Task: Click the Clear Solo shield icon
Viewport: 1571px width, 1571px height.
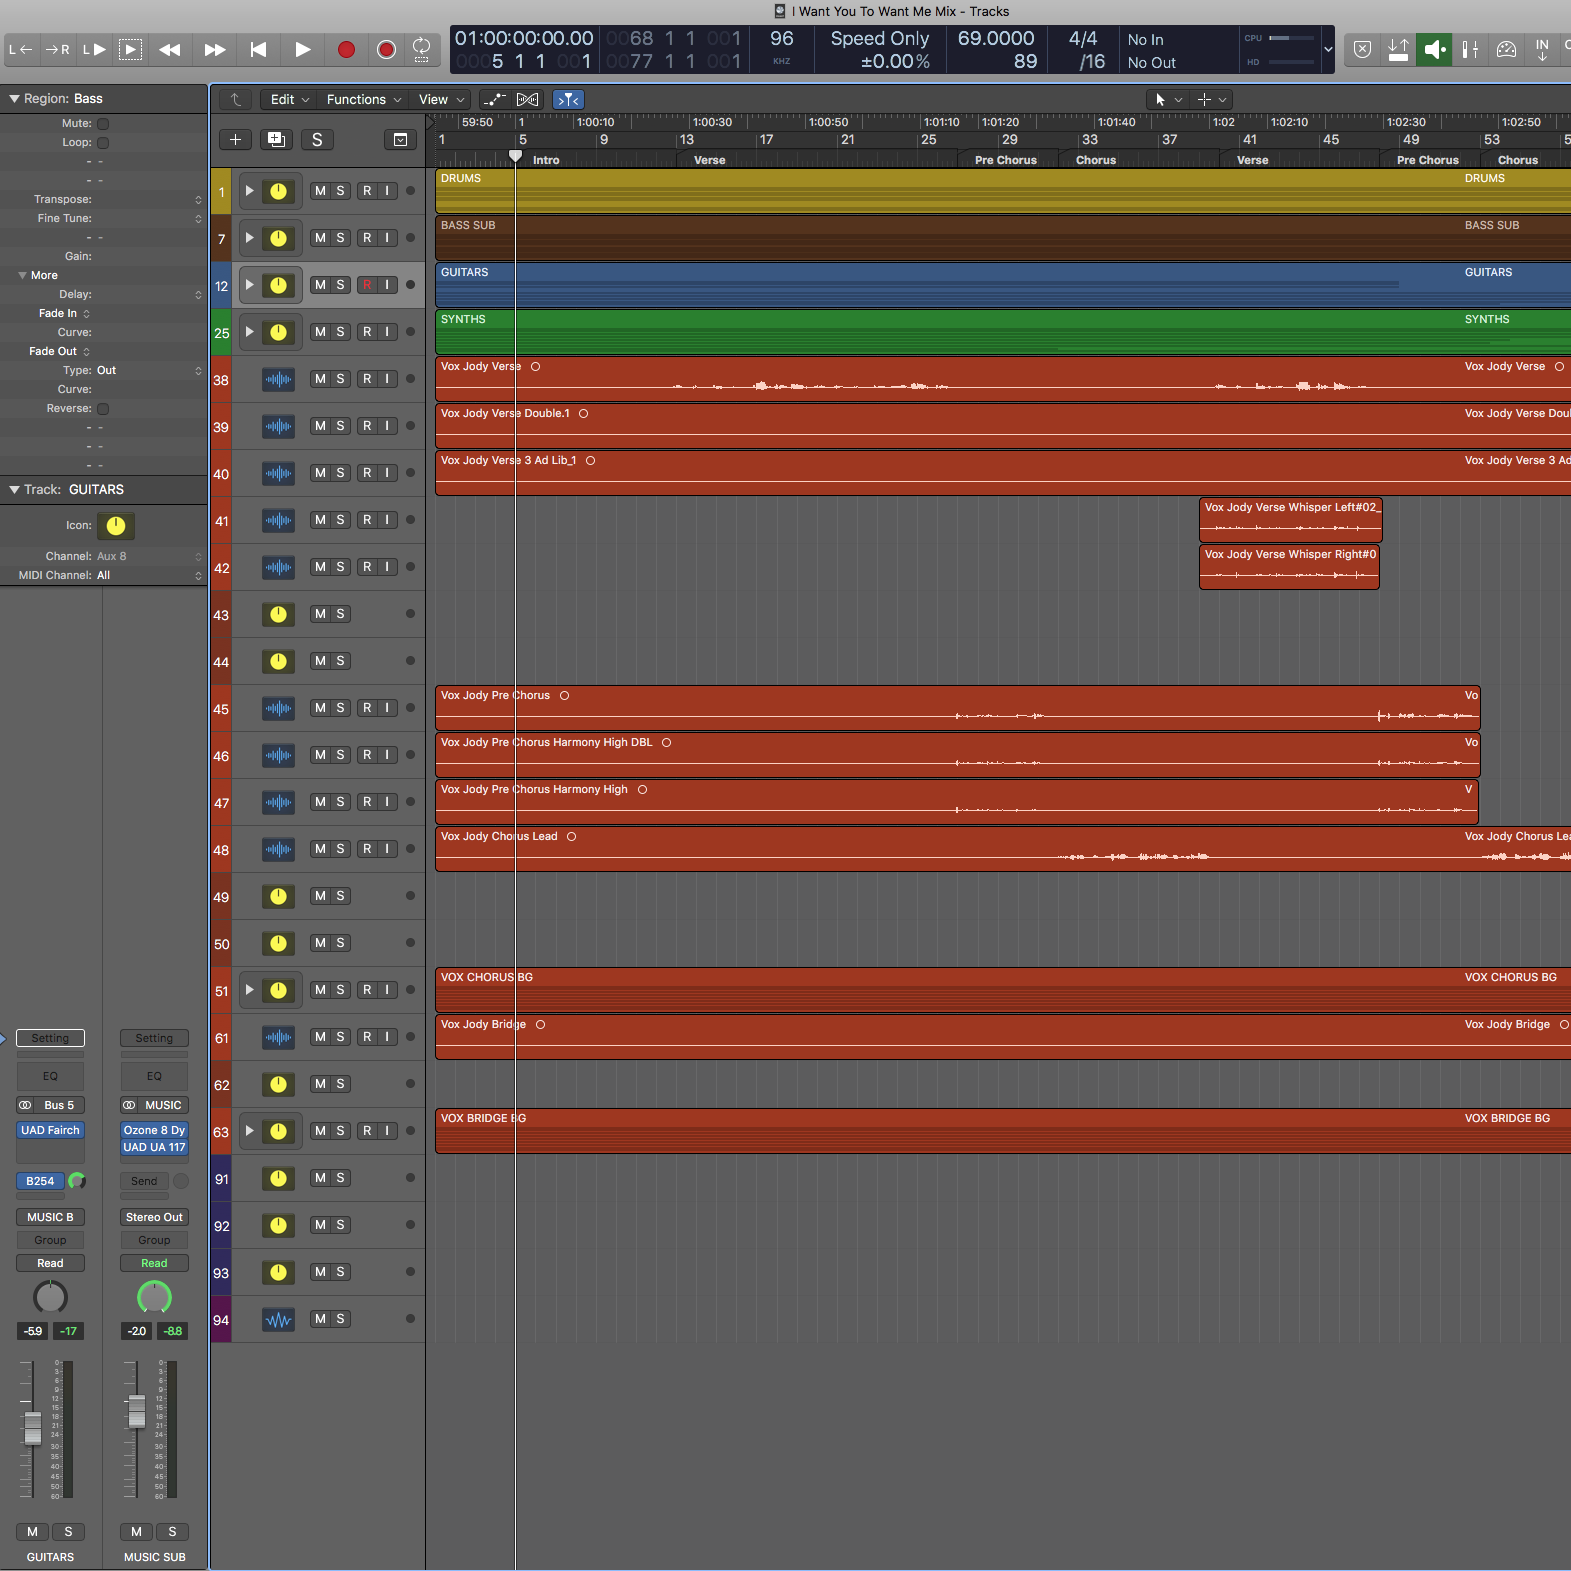Action: click(1362, 49)
